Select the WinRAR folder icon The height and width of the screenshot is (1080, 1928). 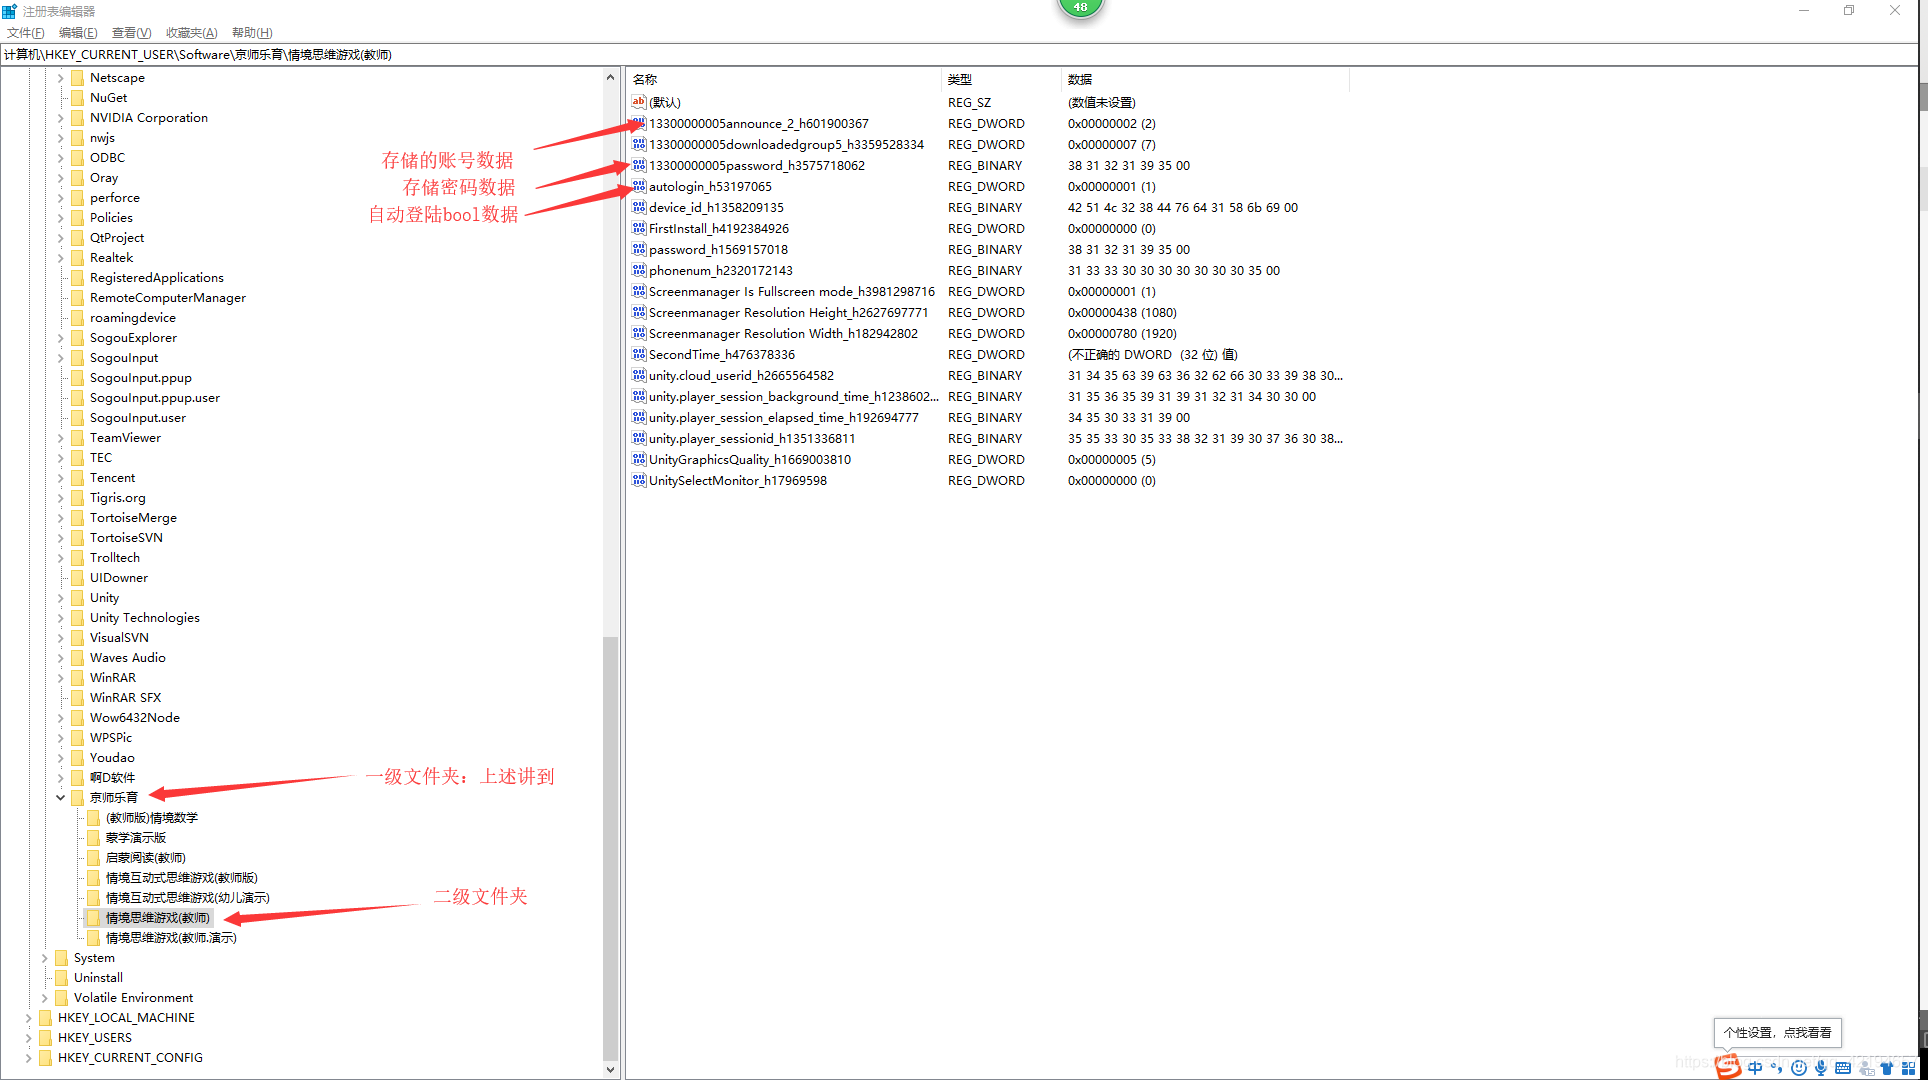[78, 678]
